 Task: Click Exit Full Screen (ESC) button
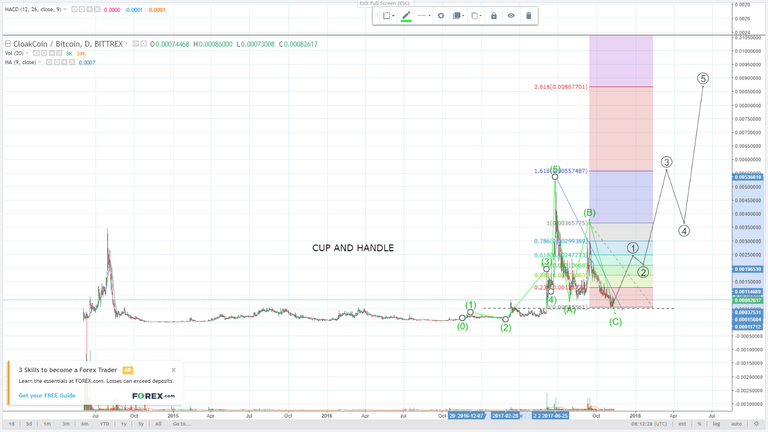(x=384, y=3)
